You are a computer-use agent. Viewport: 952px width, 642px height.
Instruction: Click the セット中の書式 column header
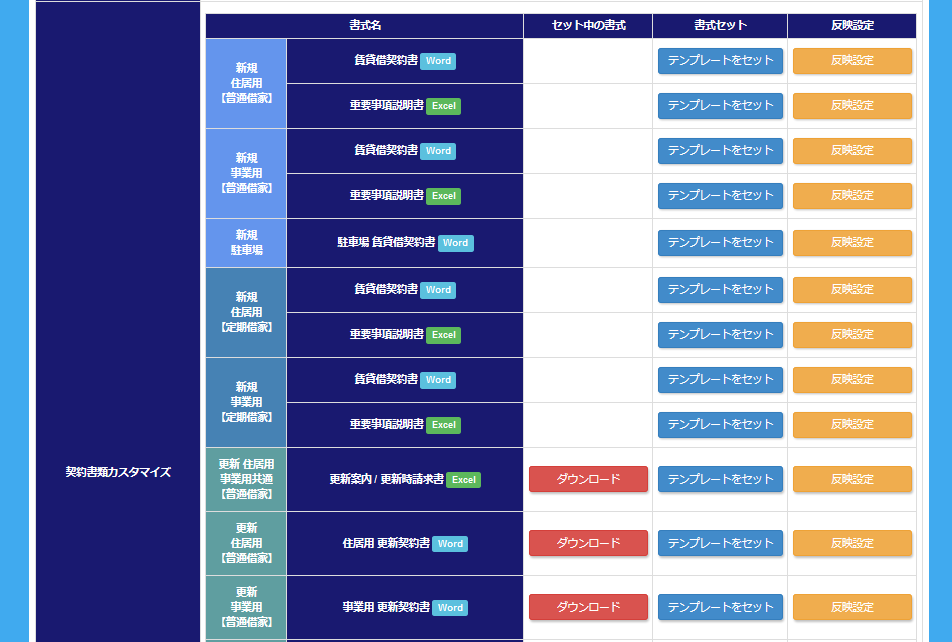click(588, 25)
